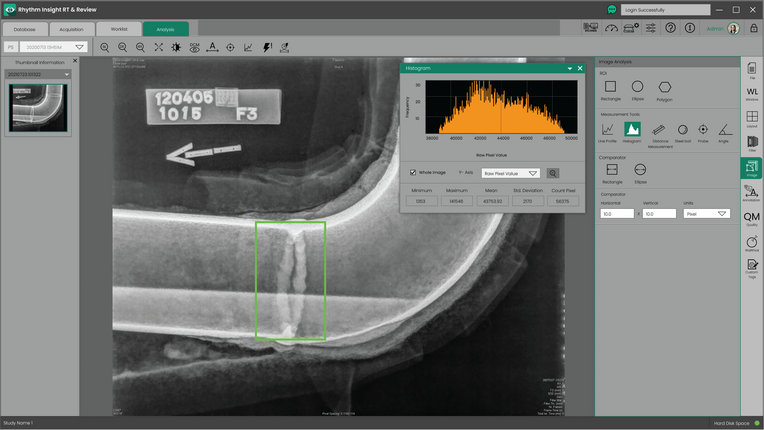Close the Histogram window
Screen dimensions: 764x430
(580, 68)
